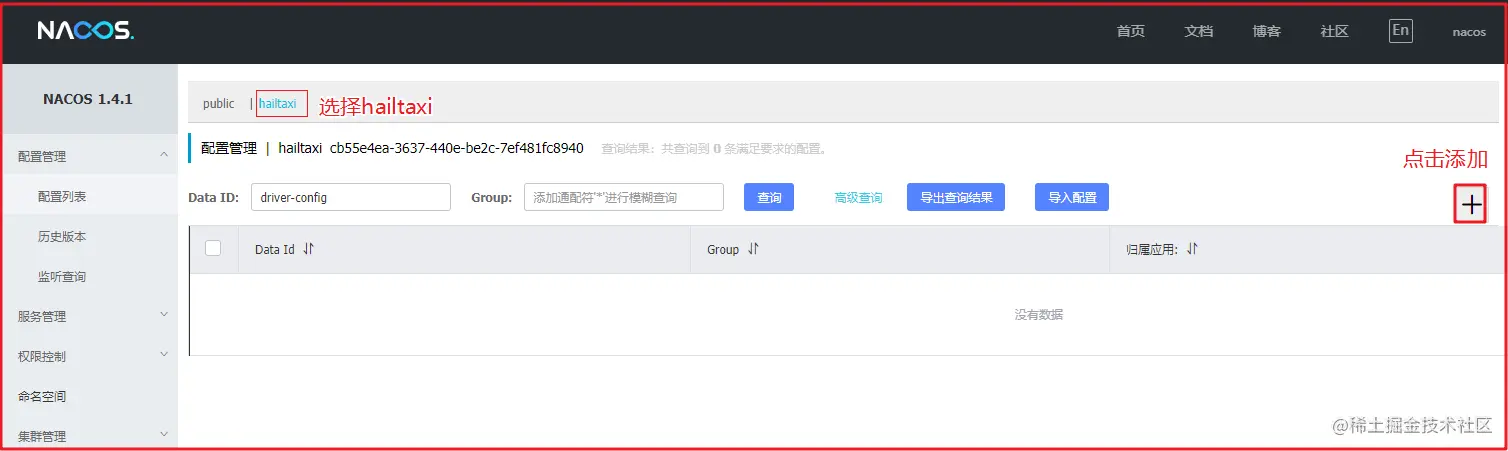Focus the Group search input field

[x=624, y=197]
